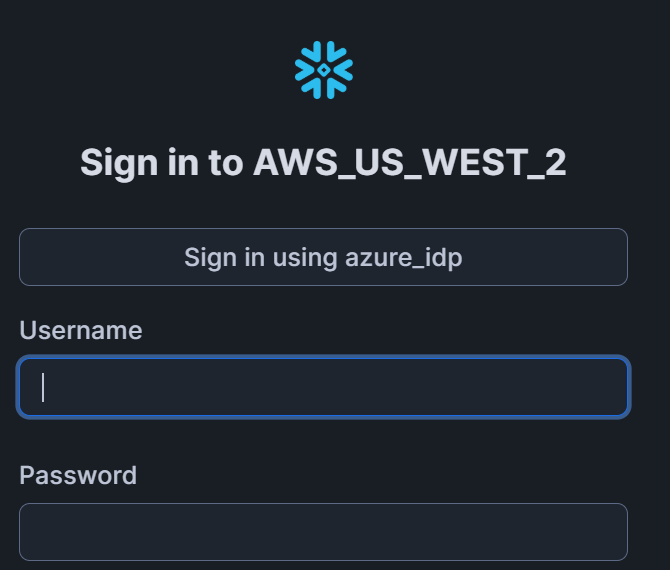Click the word "Username" above the field
670x570 pixels.
(81, 330)
